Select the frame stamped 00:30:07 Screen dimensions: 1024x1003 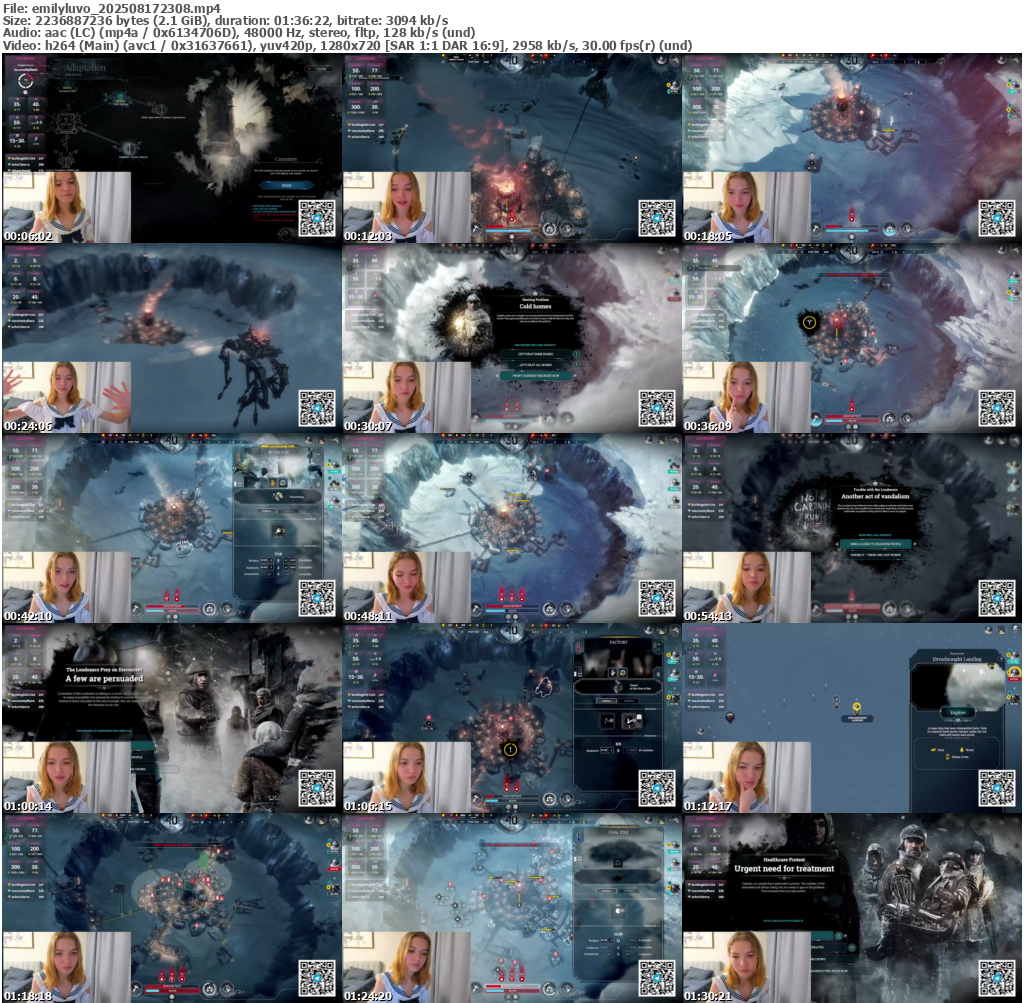512,338
